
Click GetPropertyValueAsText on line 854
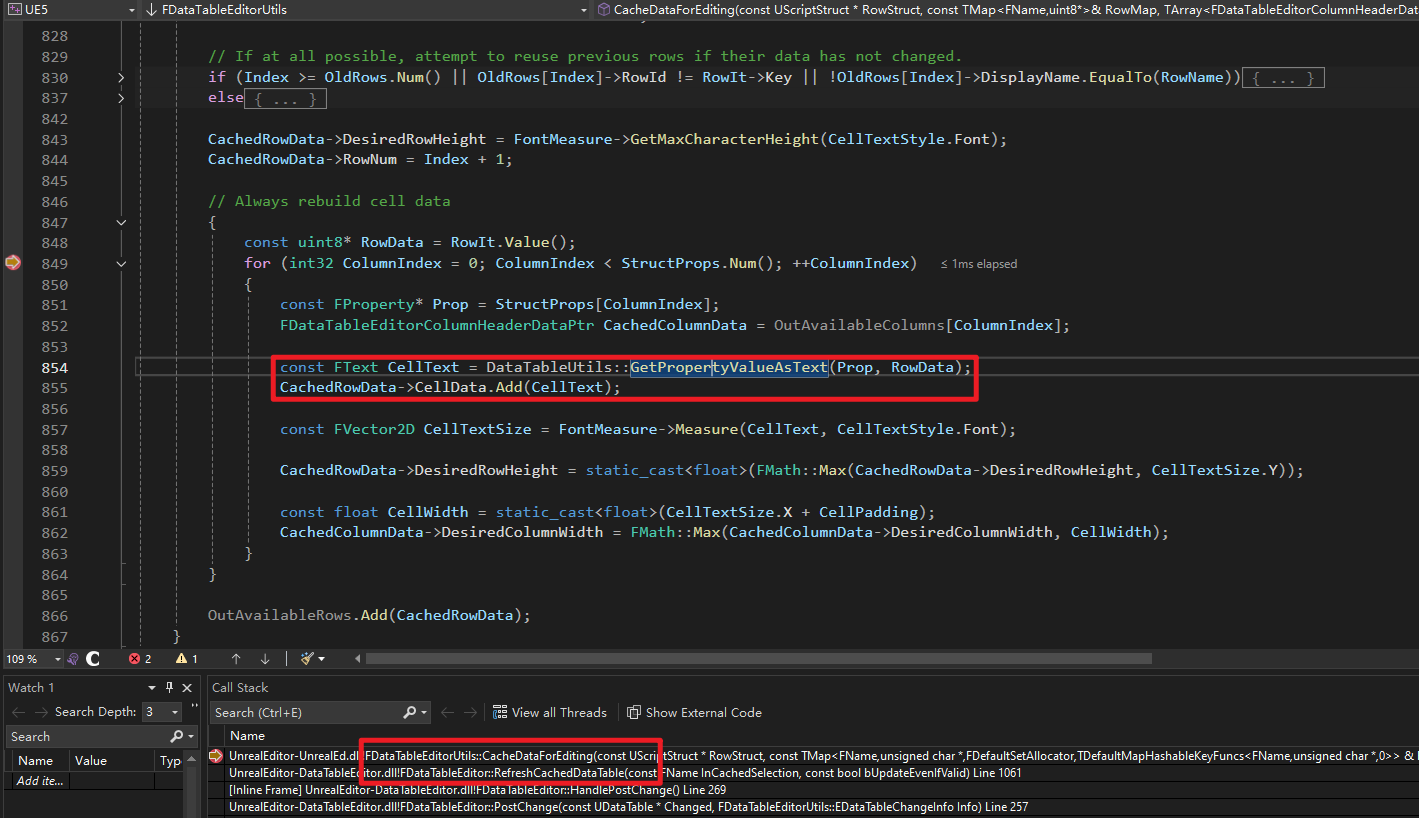click(x=729, y=367)
